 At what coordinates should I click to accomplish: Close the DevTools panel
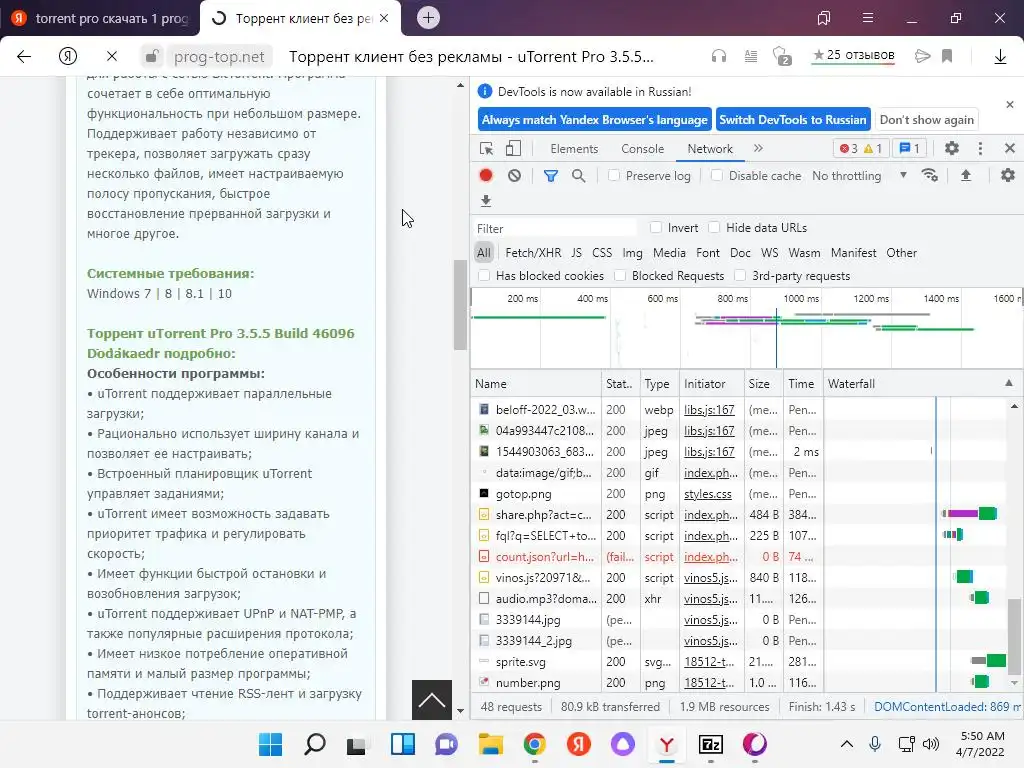(x=1010, y=148)
